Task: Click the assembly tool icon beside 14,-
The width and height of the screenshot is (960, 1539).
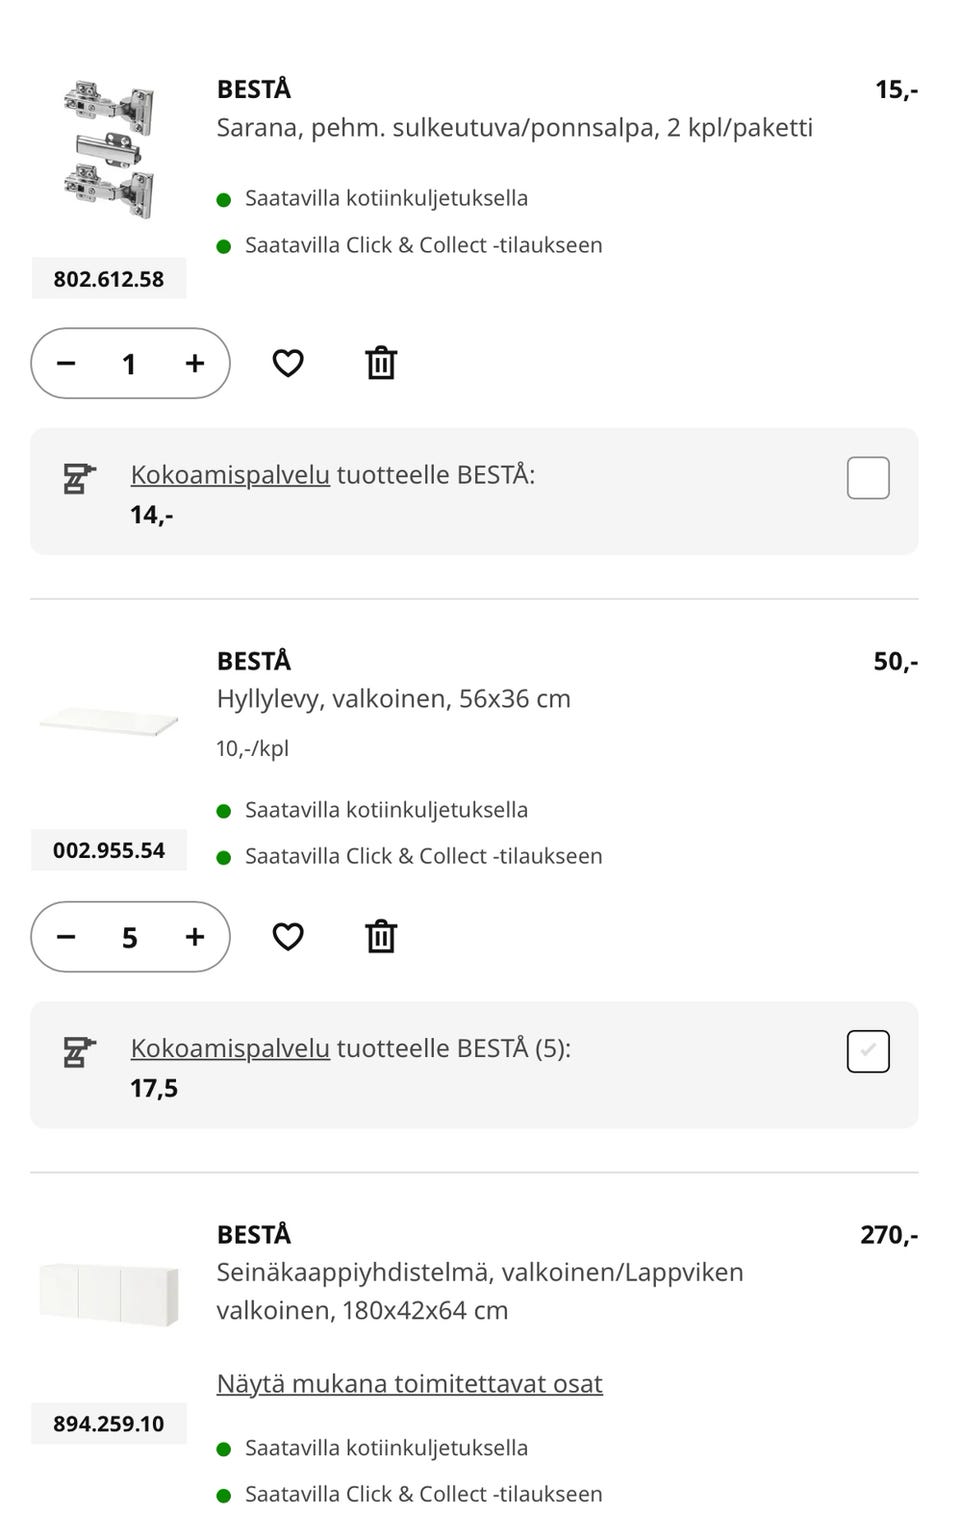Action: click(x=79, y=480)
